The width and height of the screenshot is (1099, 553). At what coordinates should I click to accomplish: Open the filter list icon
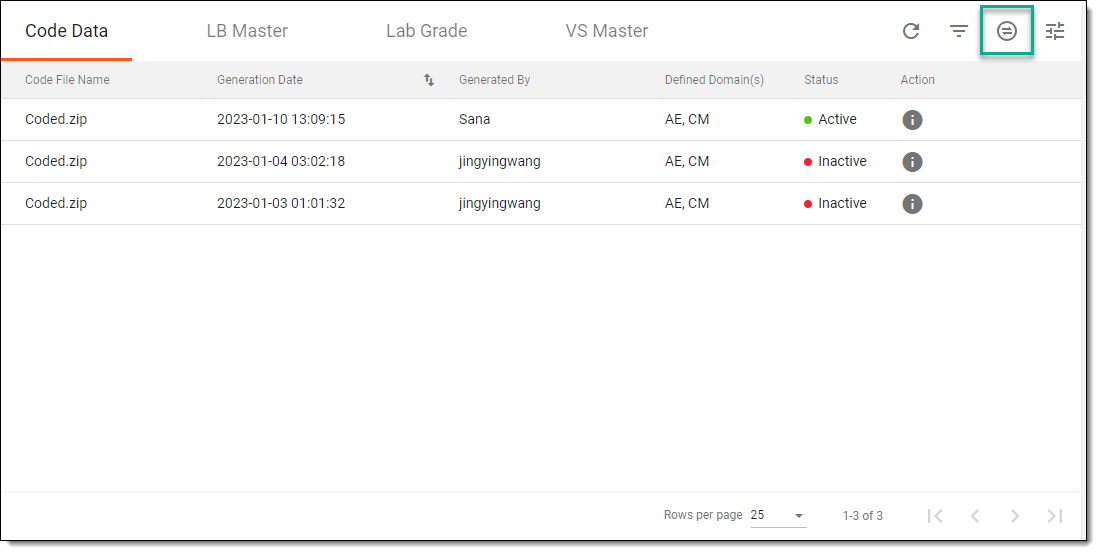[x=958, y=31]
